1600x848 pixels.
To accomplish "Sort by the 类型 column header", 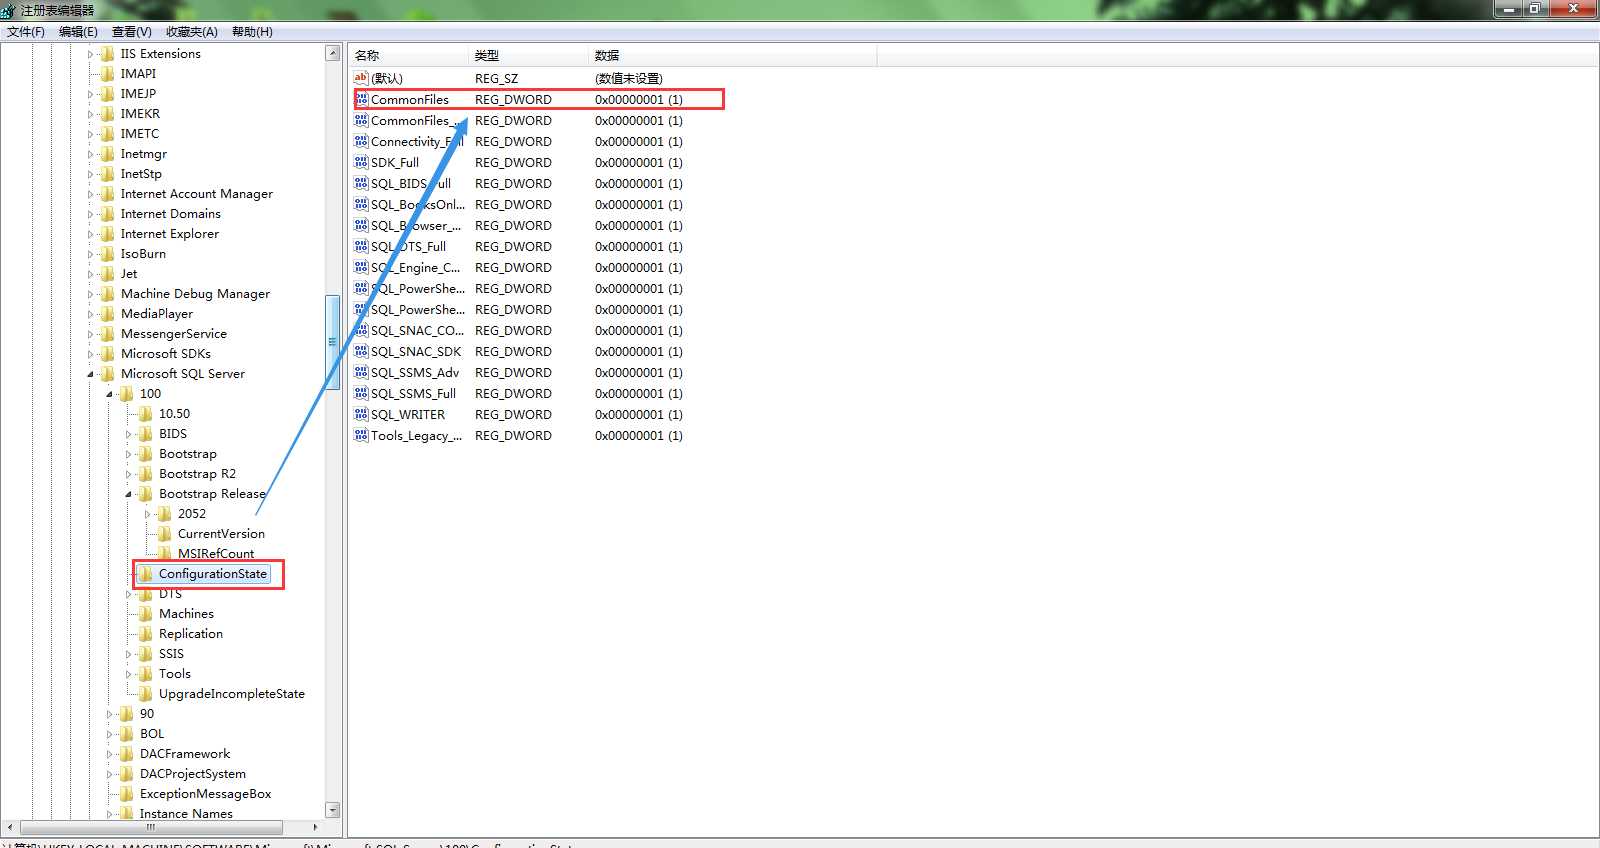I will click(528, 55).
